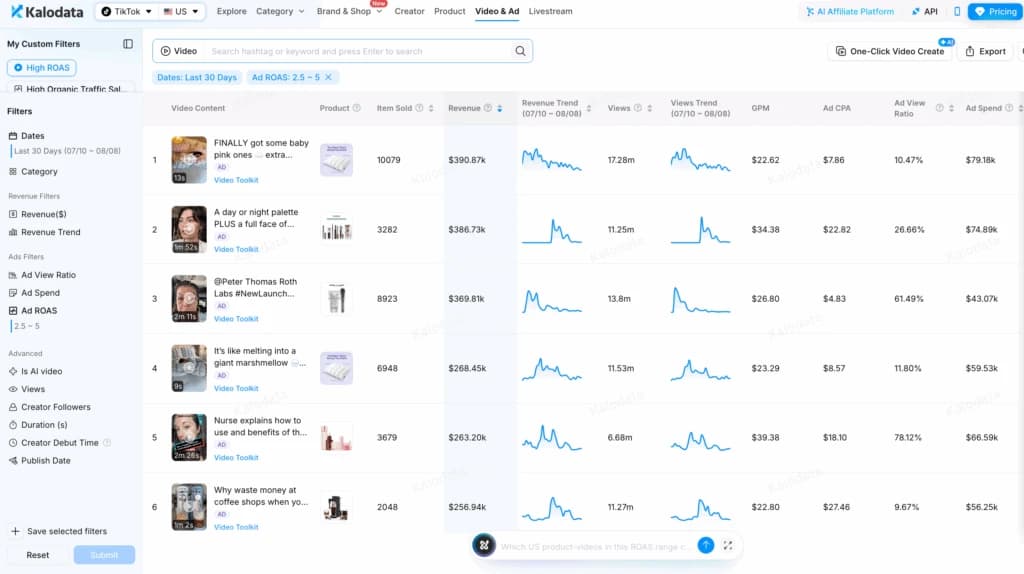
Task: Open the Video search type selector
Action: (x=179, y=51)
